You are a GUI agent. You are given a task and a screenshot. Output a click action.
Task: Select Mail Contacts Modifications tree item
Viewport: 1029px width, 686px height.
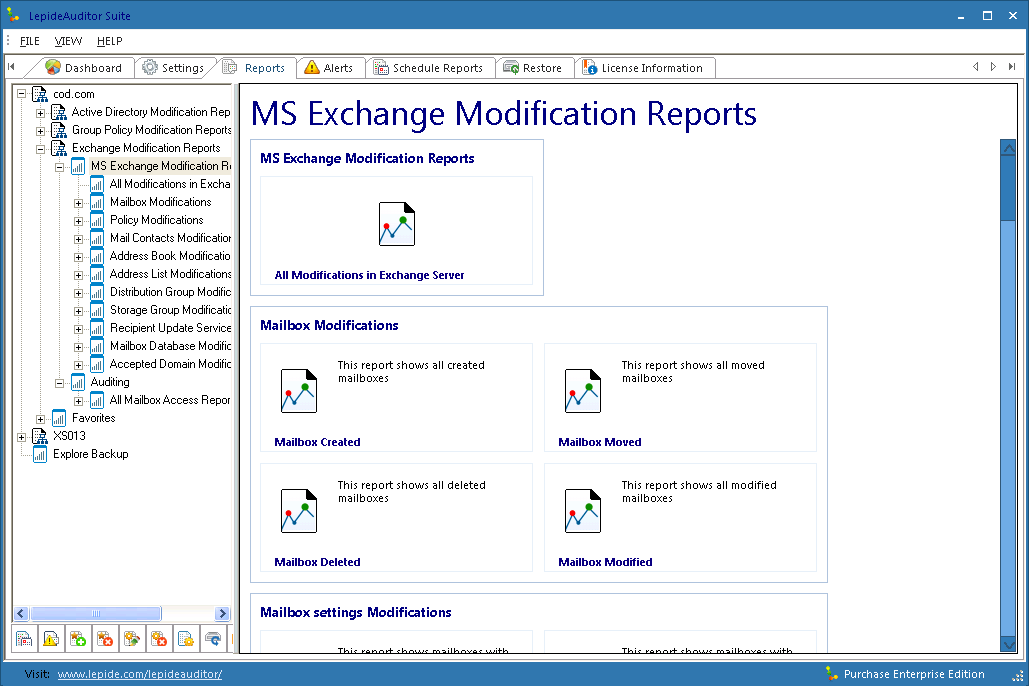(x=171, y=238)
